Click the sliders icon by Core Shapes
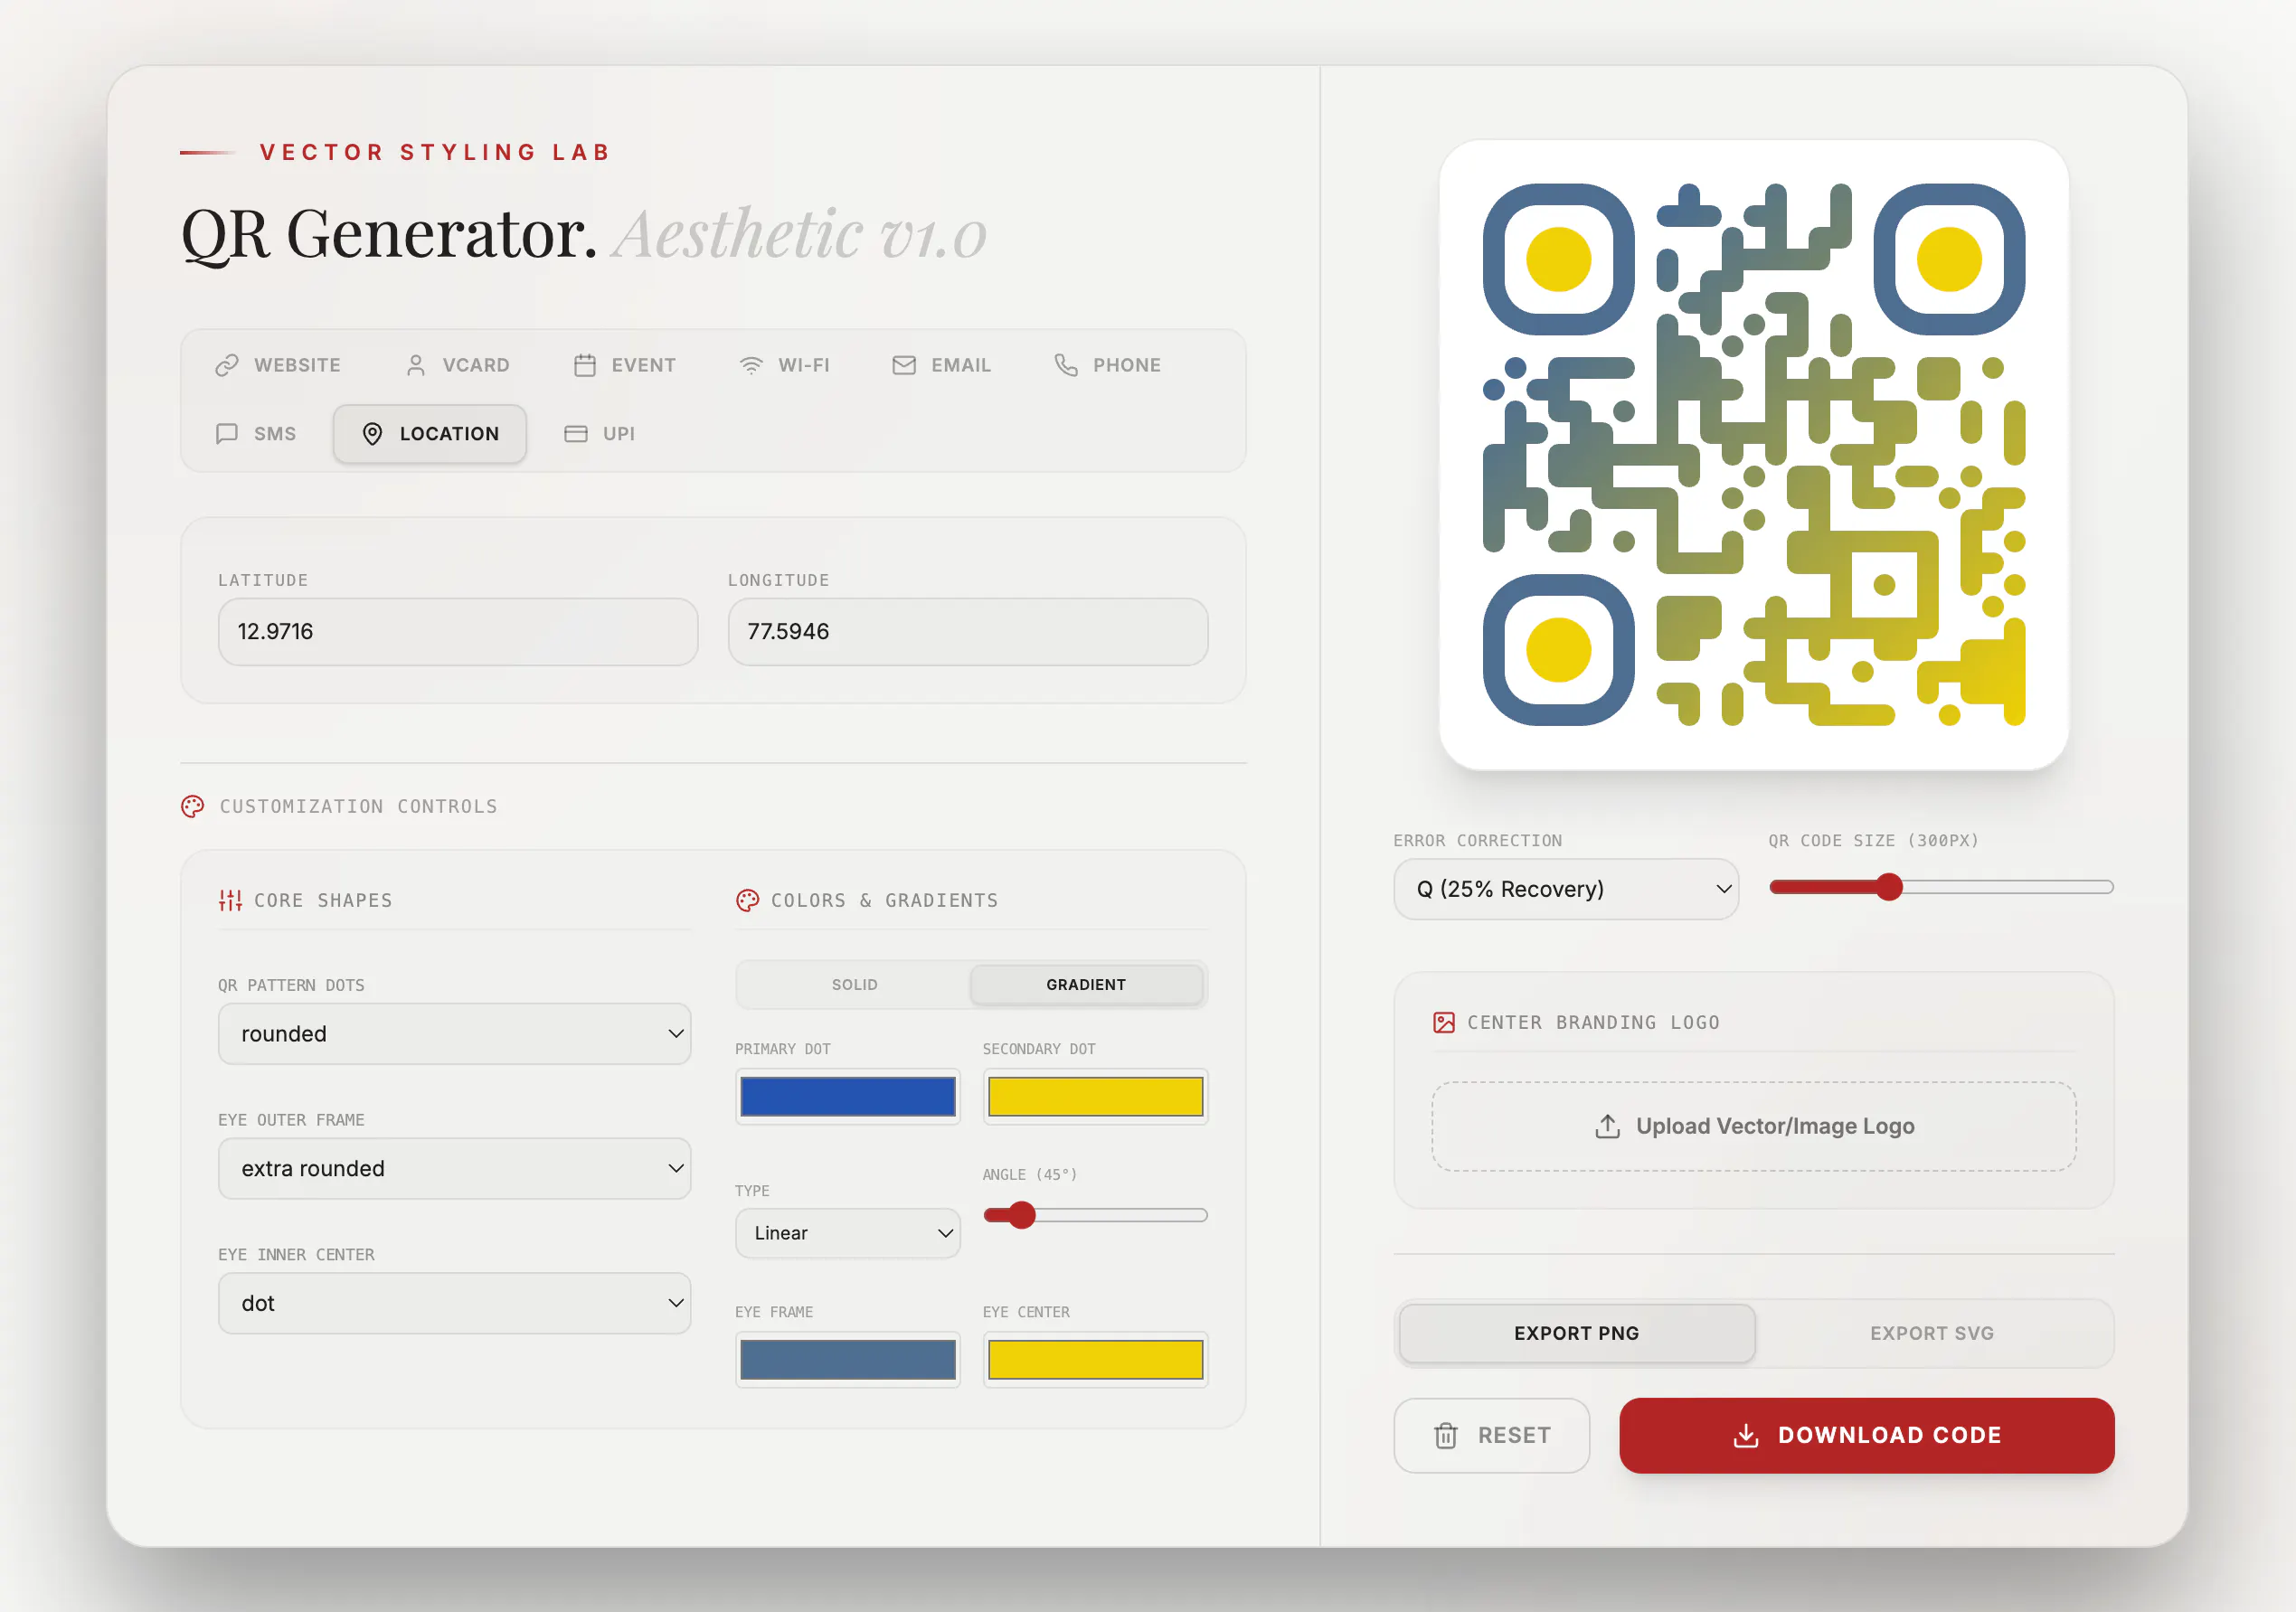2296x1612 pixels. 230,900
